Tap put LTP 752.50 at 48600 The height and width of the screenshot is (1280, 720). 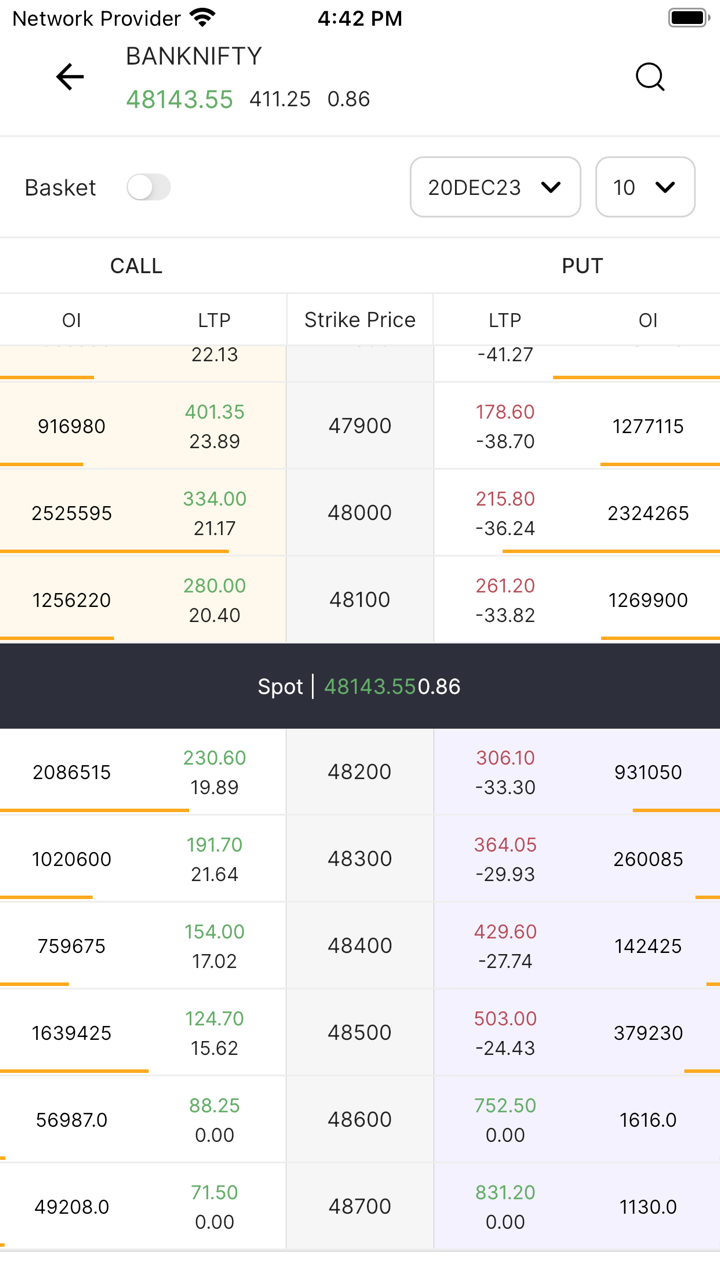[x=505, y=1106]
